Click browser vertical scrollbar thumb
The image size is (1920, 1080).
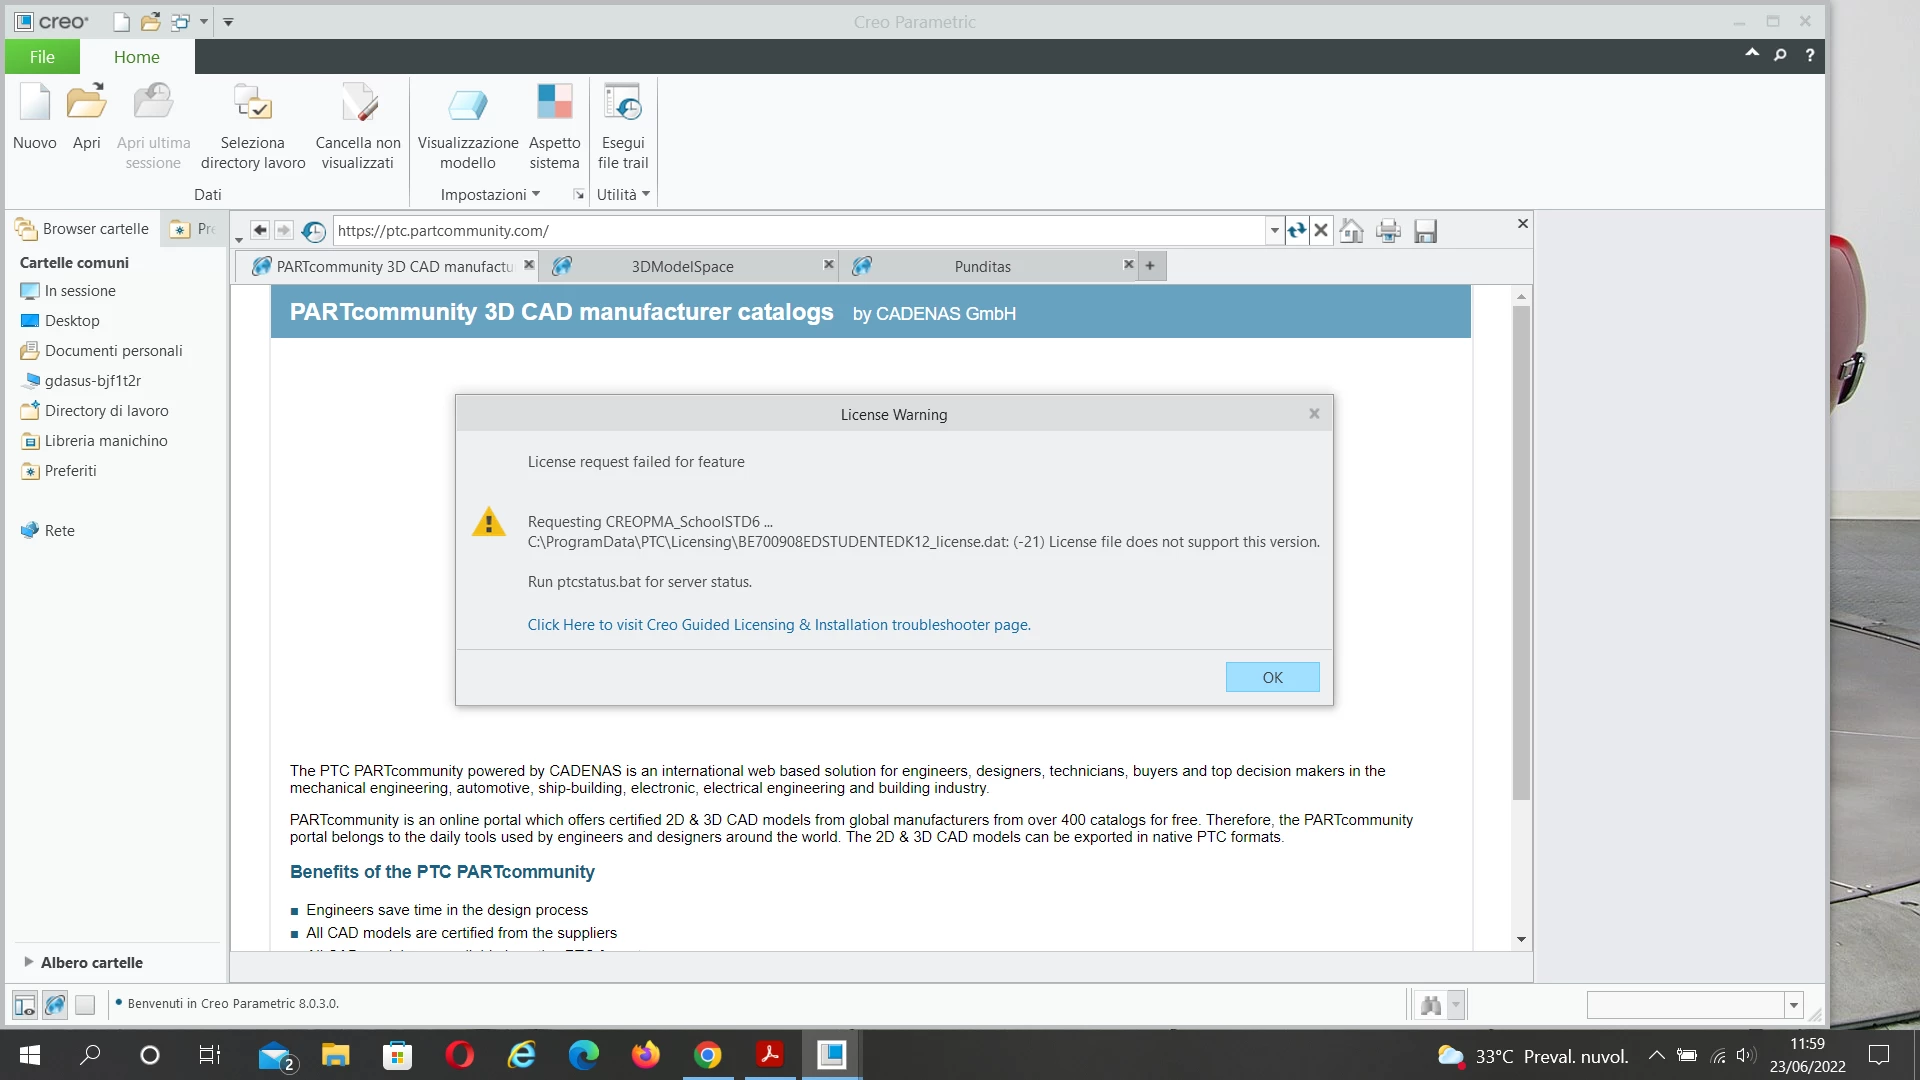(x=1521, y=550)
